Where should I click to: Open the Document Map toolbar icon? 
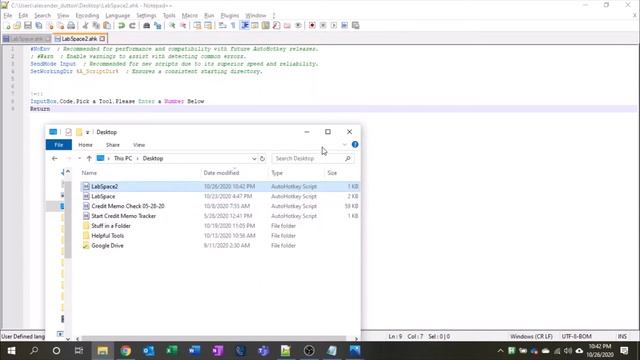pos(265,26)
